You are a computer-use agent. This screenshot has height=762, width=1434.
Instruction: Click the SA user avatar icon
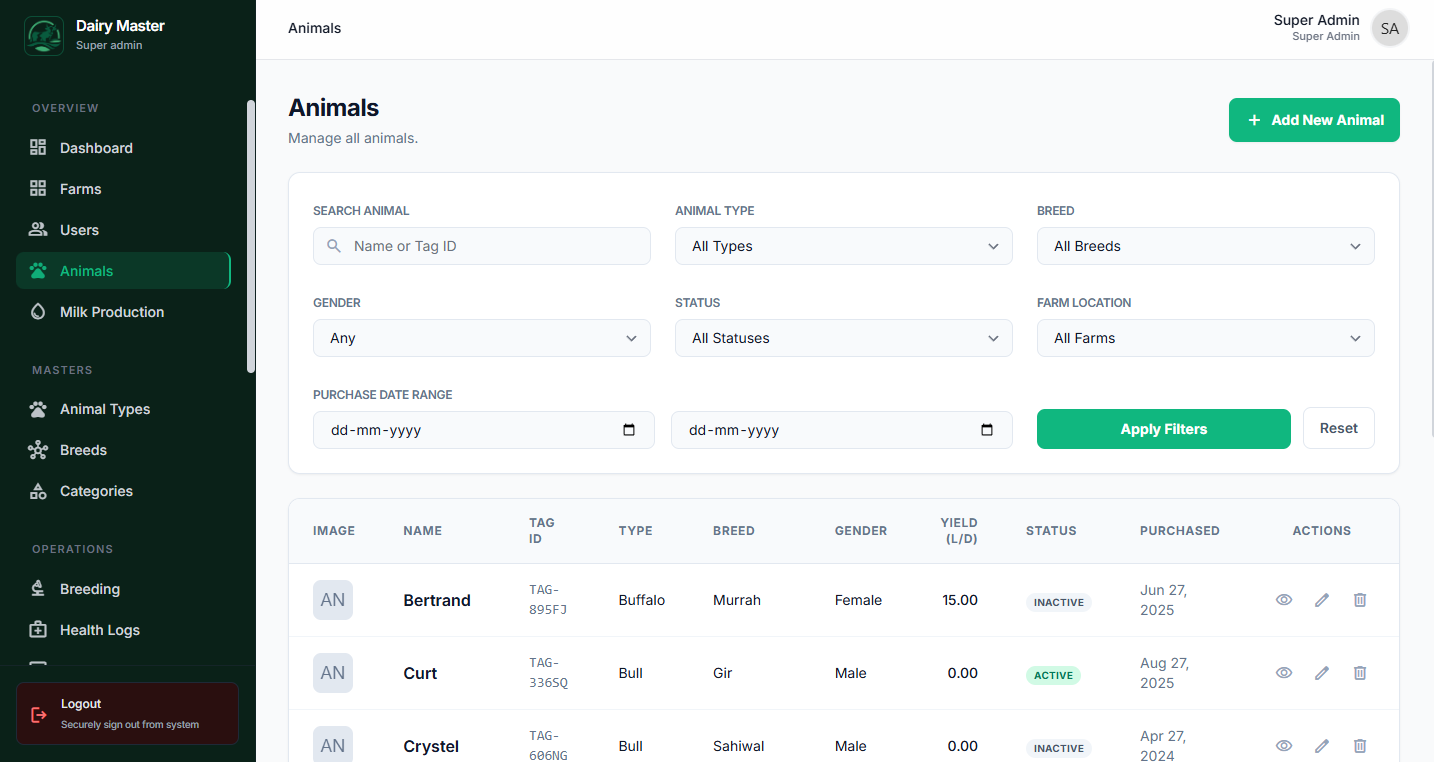(1389, 29)
